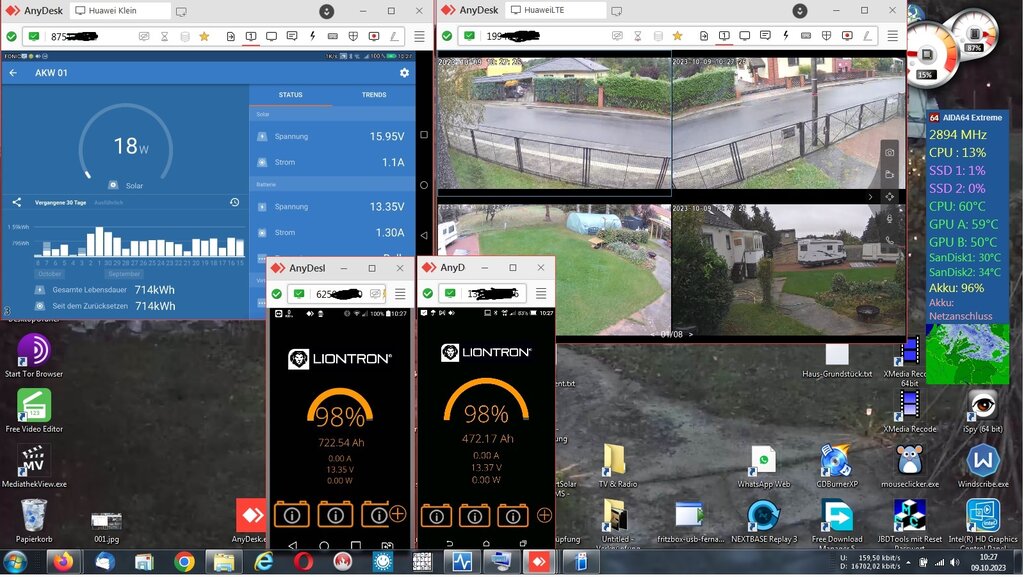Image resolution: width=1024 pixels, height=577 pixels.
Task: Start phone call icon in camera side panel
Action: click(x=889, y=240)
